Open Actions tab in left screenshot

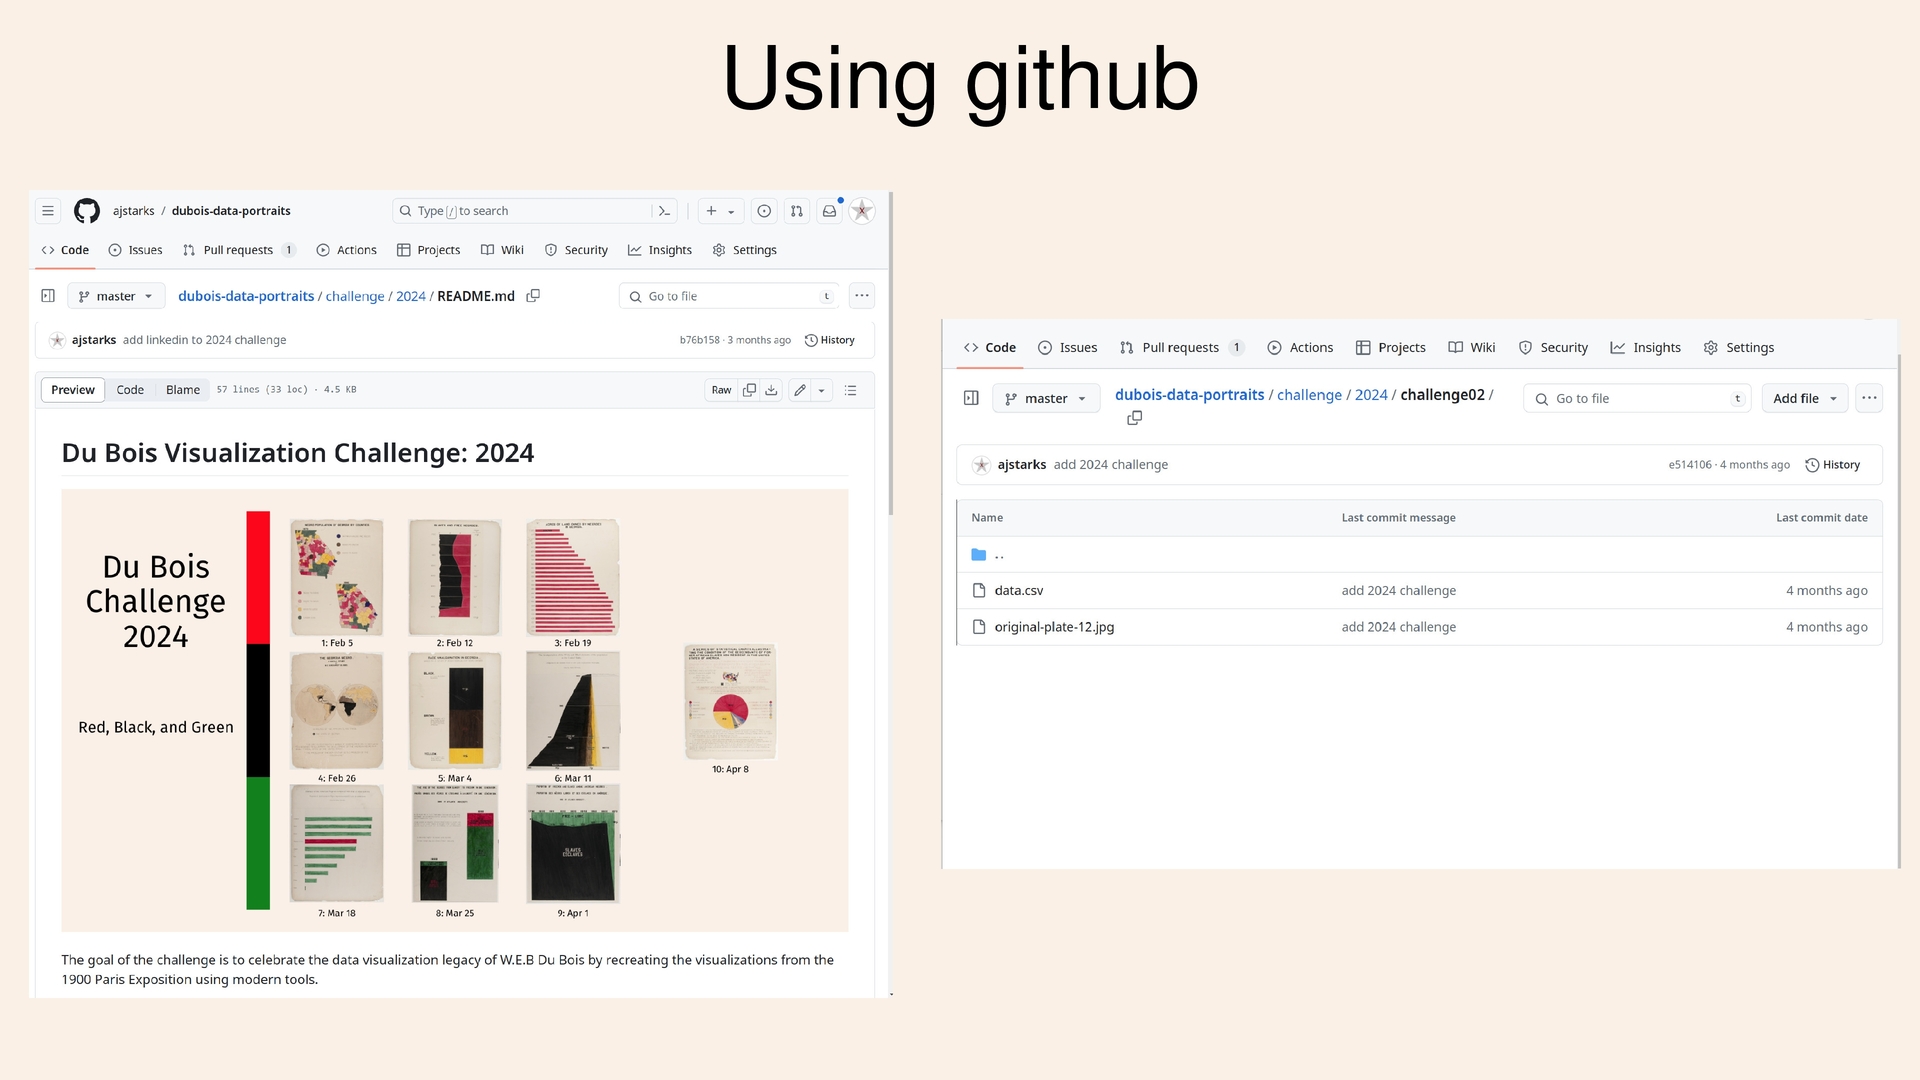click(346, 250)
